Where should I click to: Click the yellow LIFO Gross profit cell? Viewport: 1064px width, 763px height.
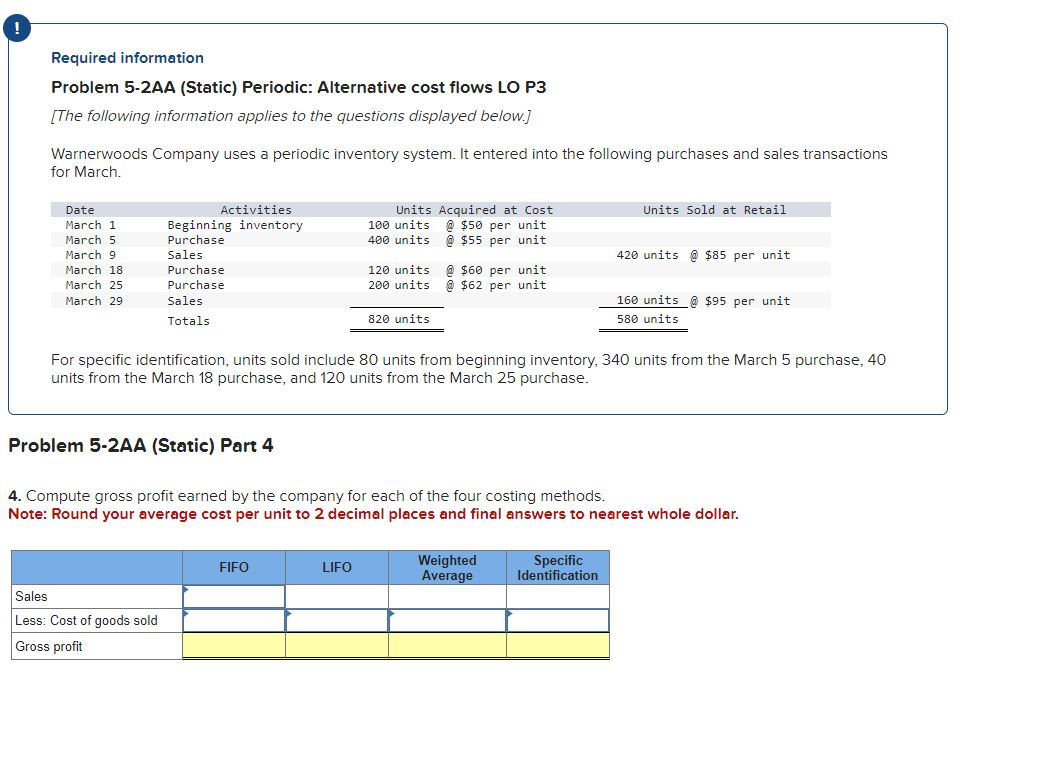tap(337, 644)
